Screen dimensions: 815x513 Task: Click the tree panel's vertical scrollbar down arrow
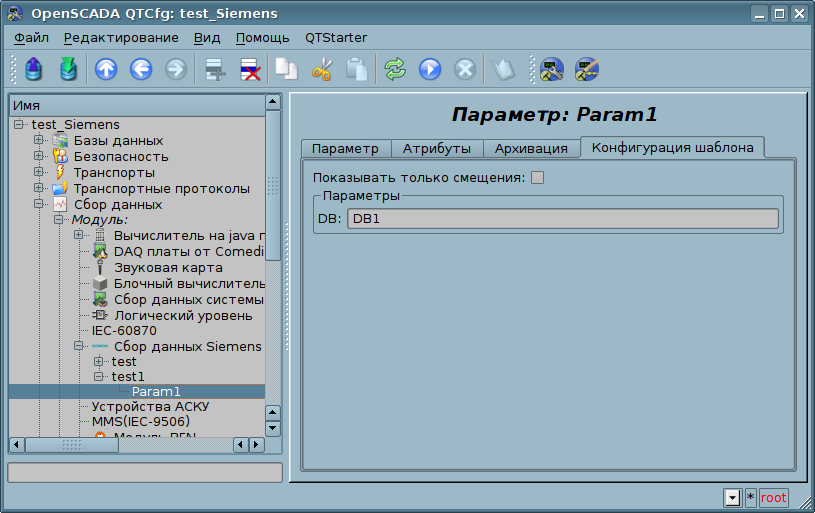point(272,428)
